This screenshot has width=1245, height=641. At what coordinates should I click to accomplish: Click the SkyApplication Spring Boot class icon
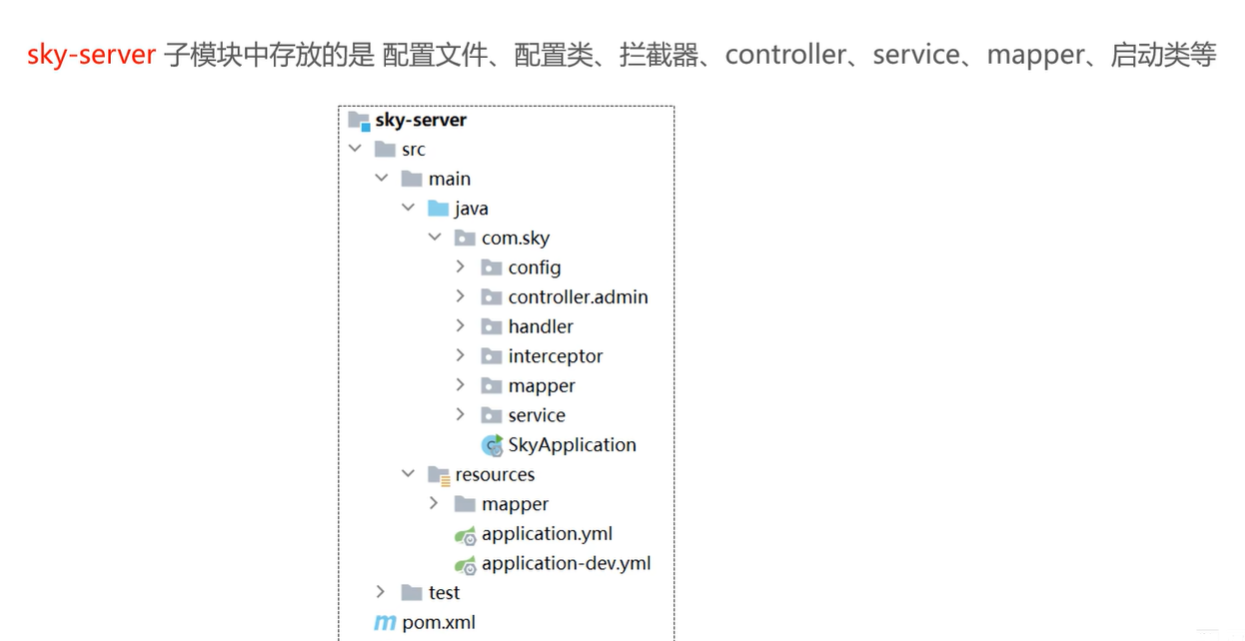pos(492,445)
